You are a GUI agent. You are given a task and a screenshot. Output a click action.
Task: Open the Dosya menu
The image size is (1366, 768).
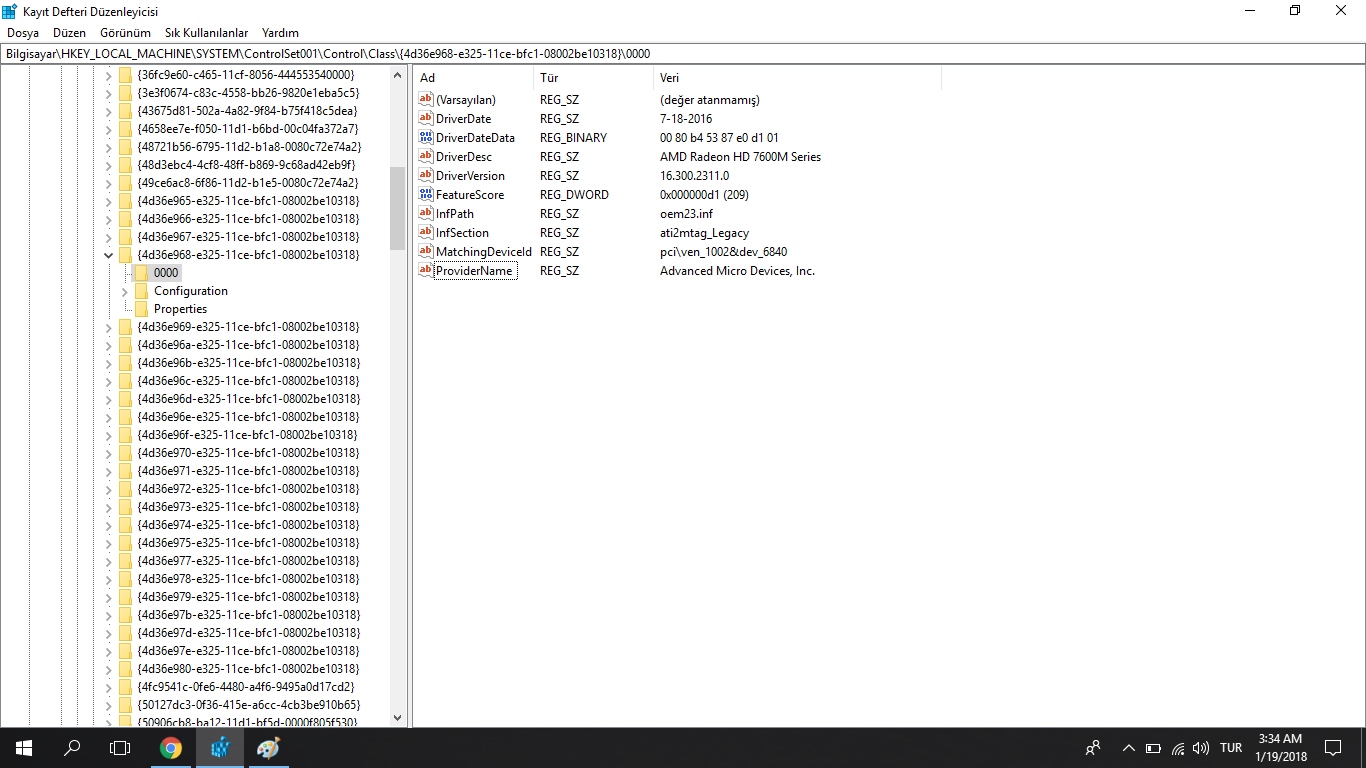23,33
